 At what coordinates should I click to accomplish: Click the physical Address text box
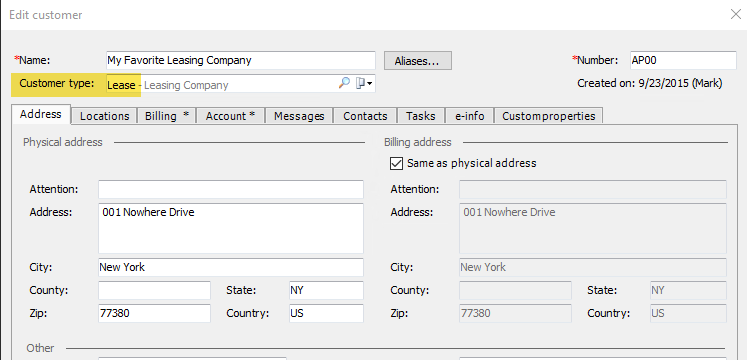[231, 229]
